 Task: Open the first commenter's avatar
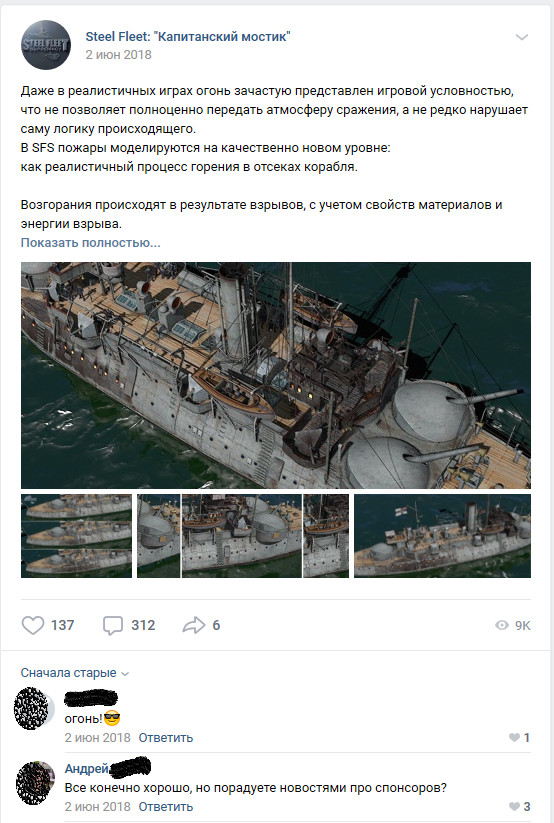(x=34, y=709)
